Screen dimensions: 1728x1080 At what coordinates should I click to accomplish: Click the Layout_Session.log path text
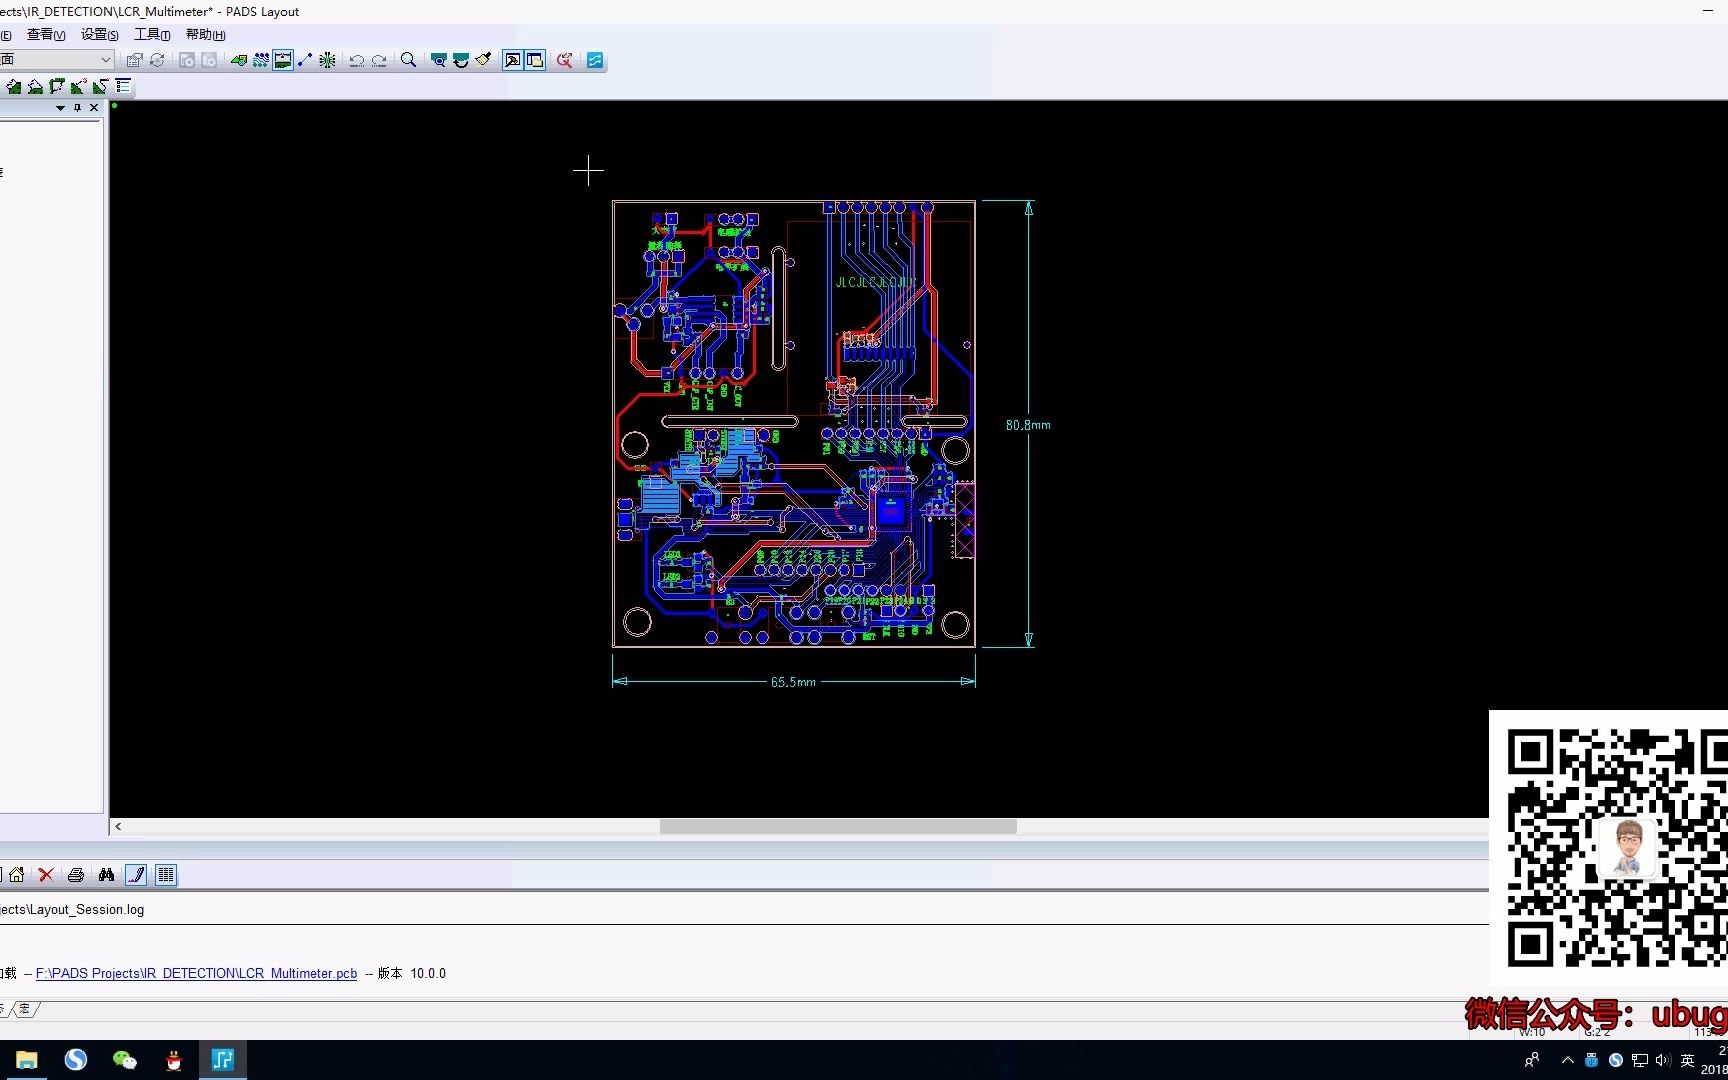click(72, 910)
